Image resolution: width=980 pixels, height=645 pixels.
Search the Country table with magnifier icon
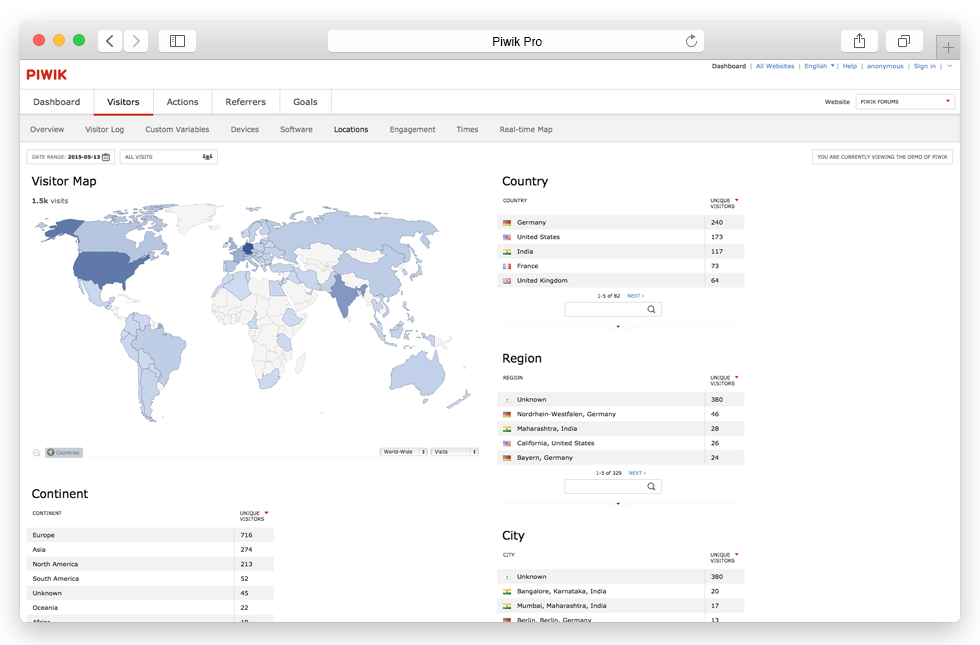coord(651,309)
